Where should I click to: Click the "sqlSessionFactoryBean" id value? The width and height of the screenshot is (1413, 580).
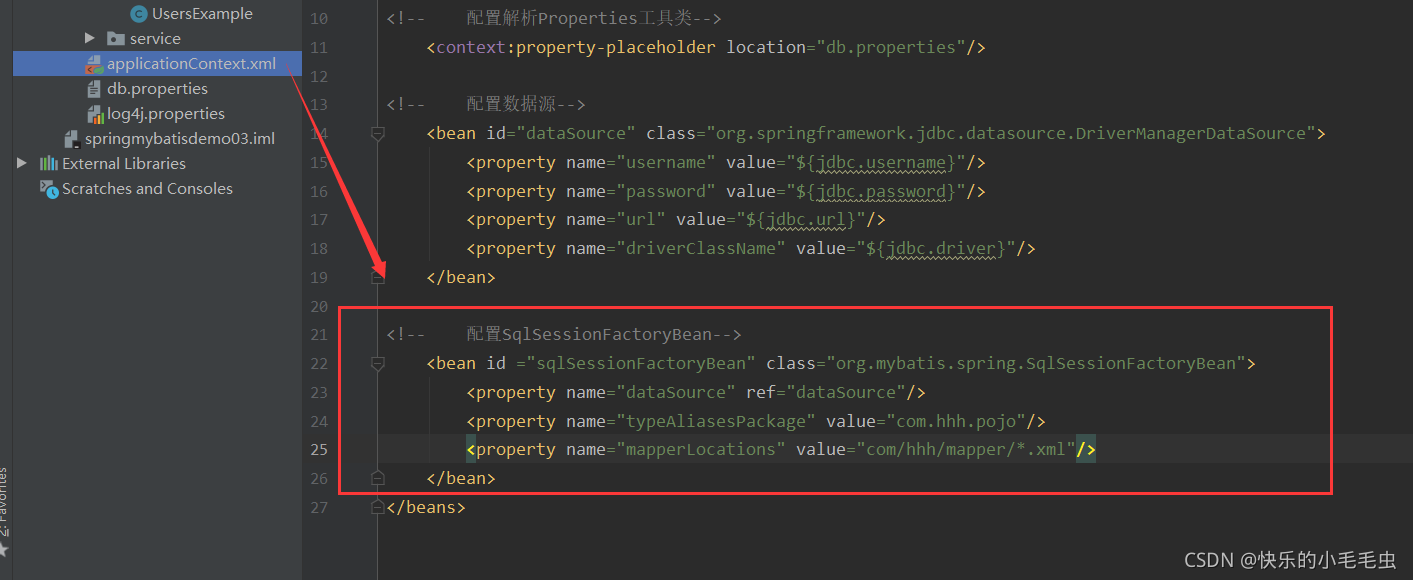(x=641, y=363)
